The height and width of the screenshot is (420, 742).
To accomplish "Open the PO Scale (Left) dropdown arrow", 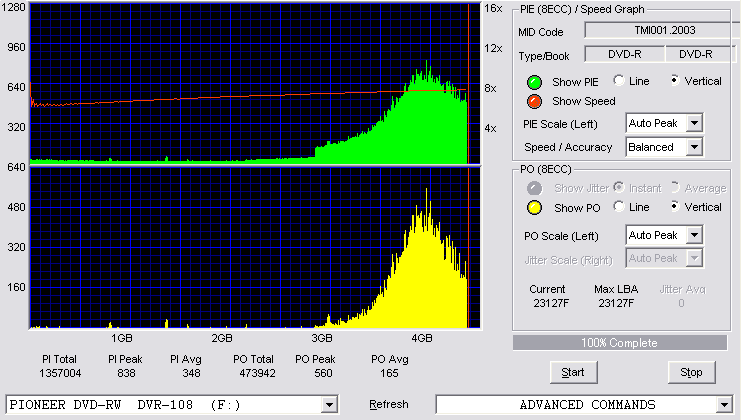I will 694,235.
